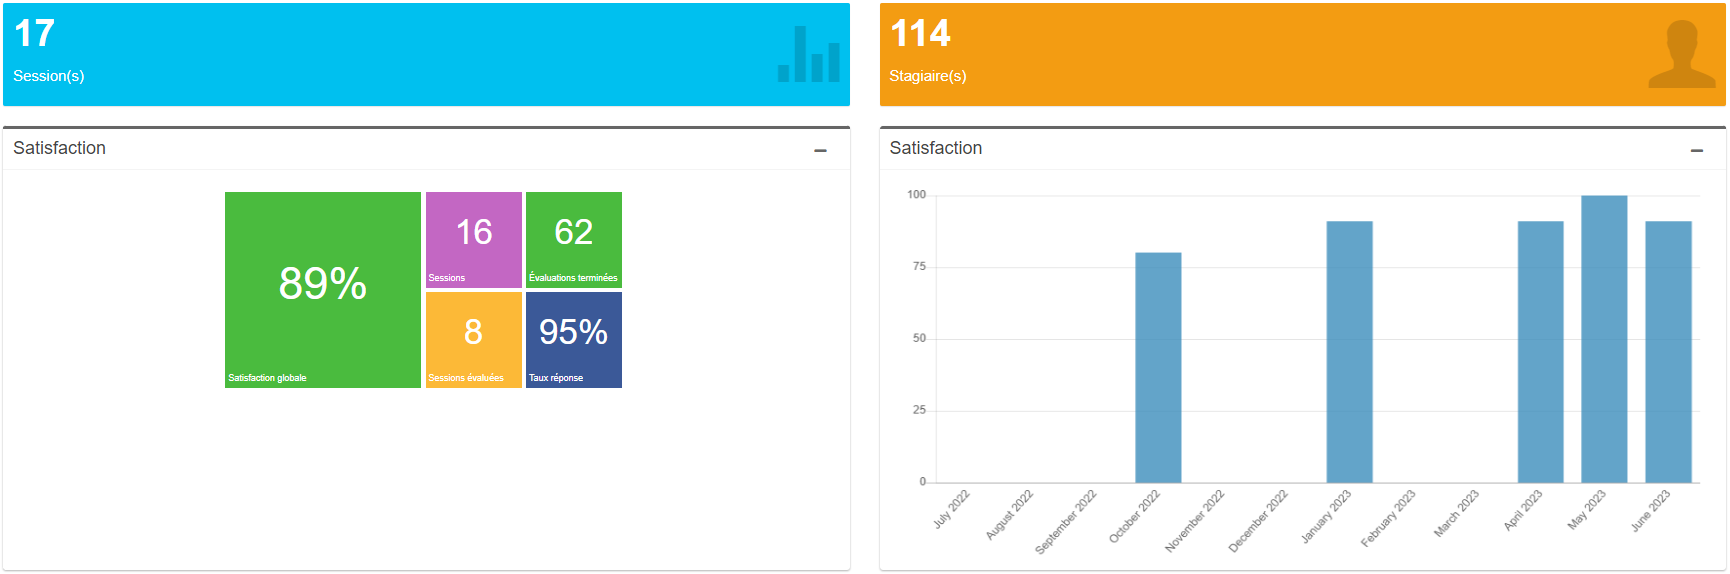The height and width of the screenshot is (574, 1730).
Task: Click the blue 95% Taux réponse tile
Action: 573,340
